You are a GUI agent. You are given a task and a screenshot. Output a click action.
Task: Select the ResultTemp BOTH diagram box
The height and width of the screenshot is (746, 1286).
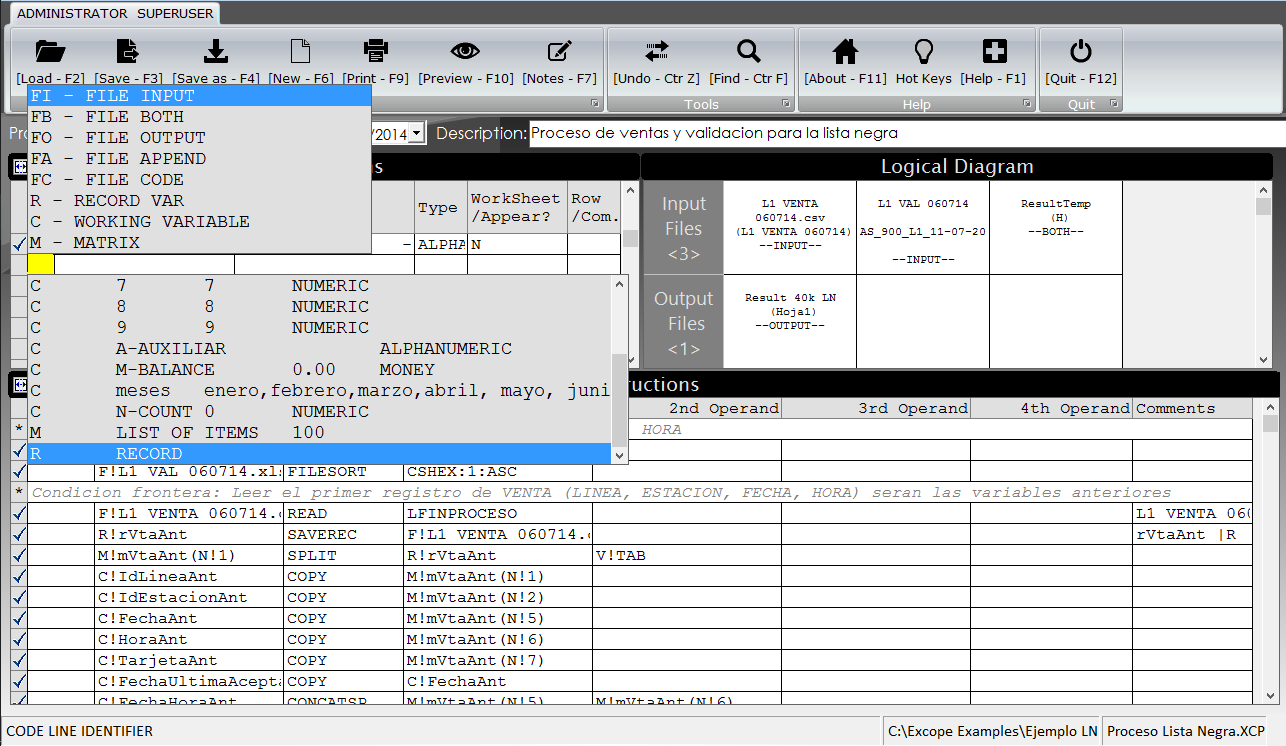click(x=1056, y=227)
